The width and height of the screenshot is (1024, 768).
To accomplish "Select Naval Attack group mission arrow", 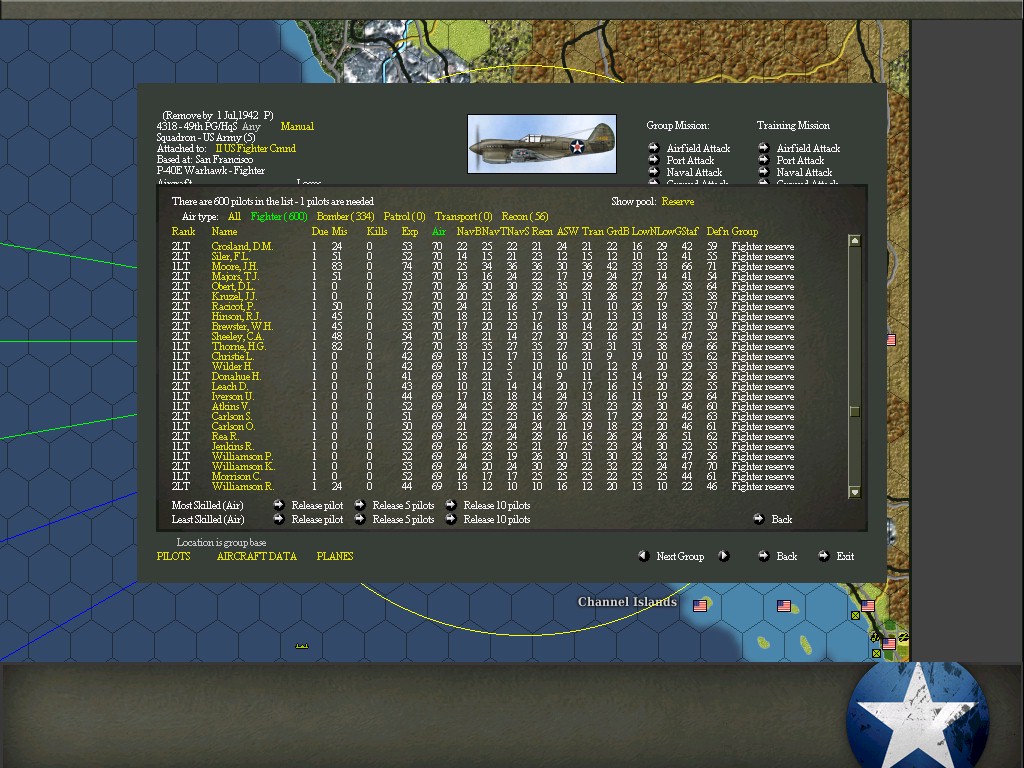I will [653, 172].
